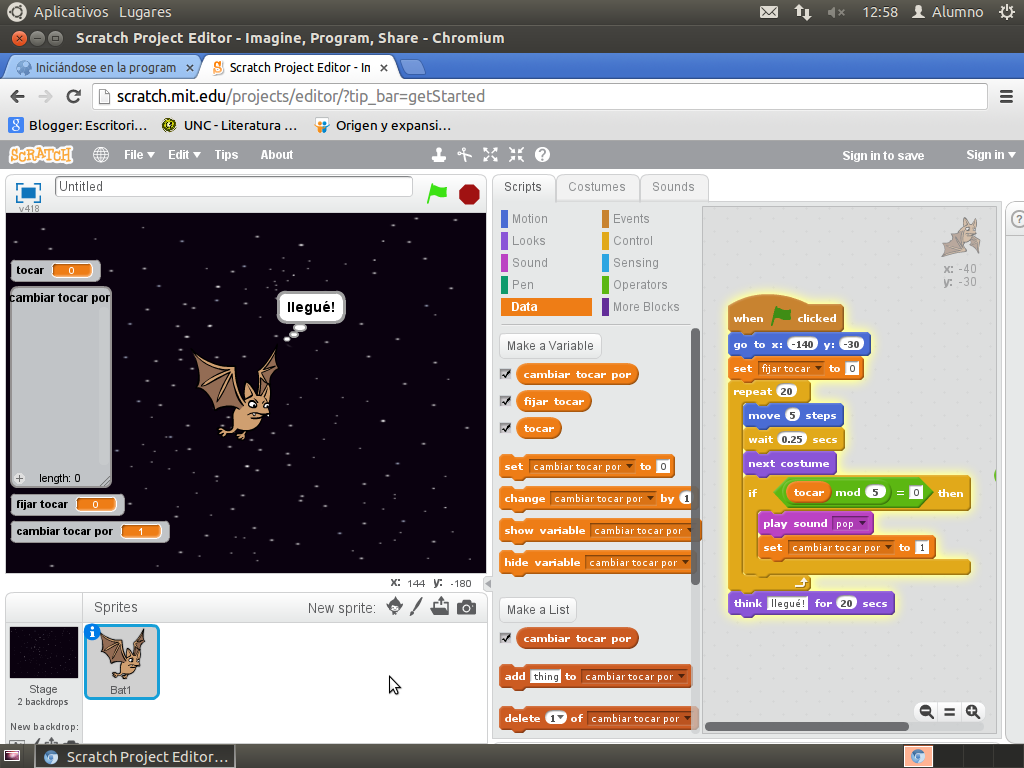This screenshot has height=768, width=1024.
Task: Toggle full screen presentation mode icon
Action: 28,193
